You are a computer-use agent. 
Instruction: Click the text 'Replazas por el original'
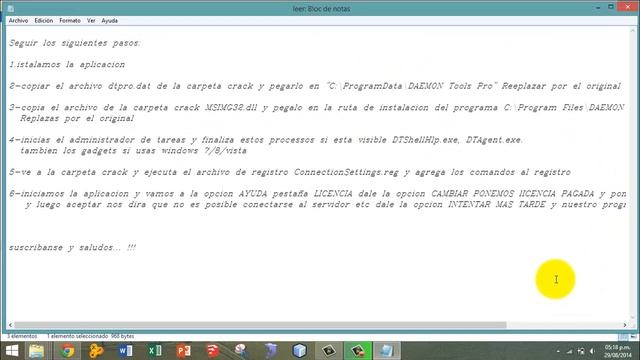(77, 118)
